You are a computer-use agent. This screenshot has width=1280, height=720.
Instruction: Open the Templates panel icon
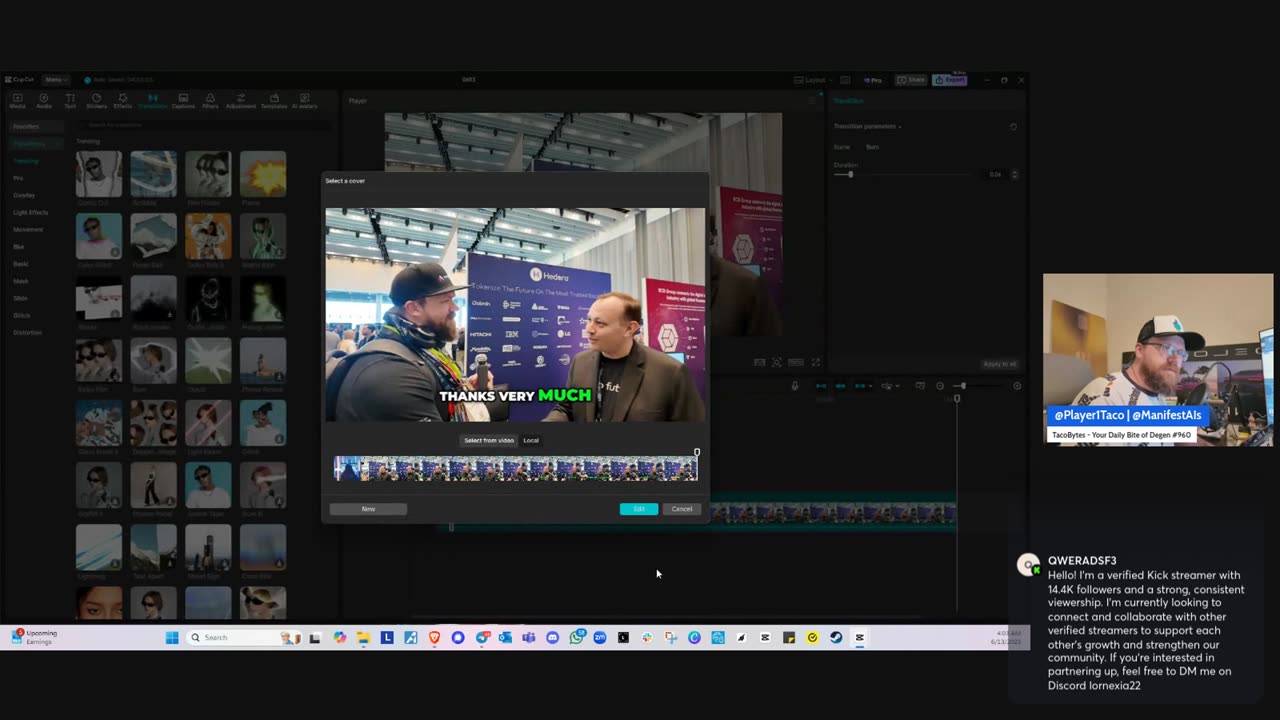click(274, 101)
